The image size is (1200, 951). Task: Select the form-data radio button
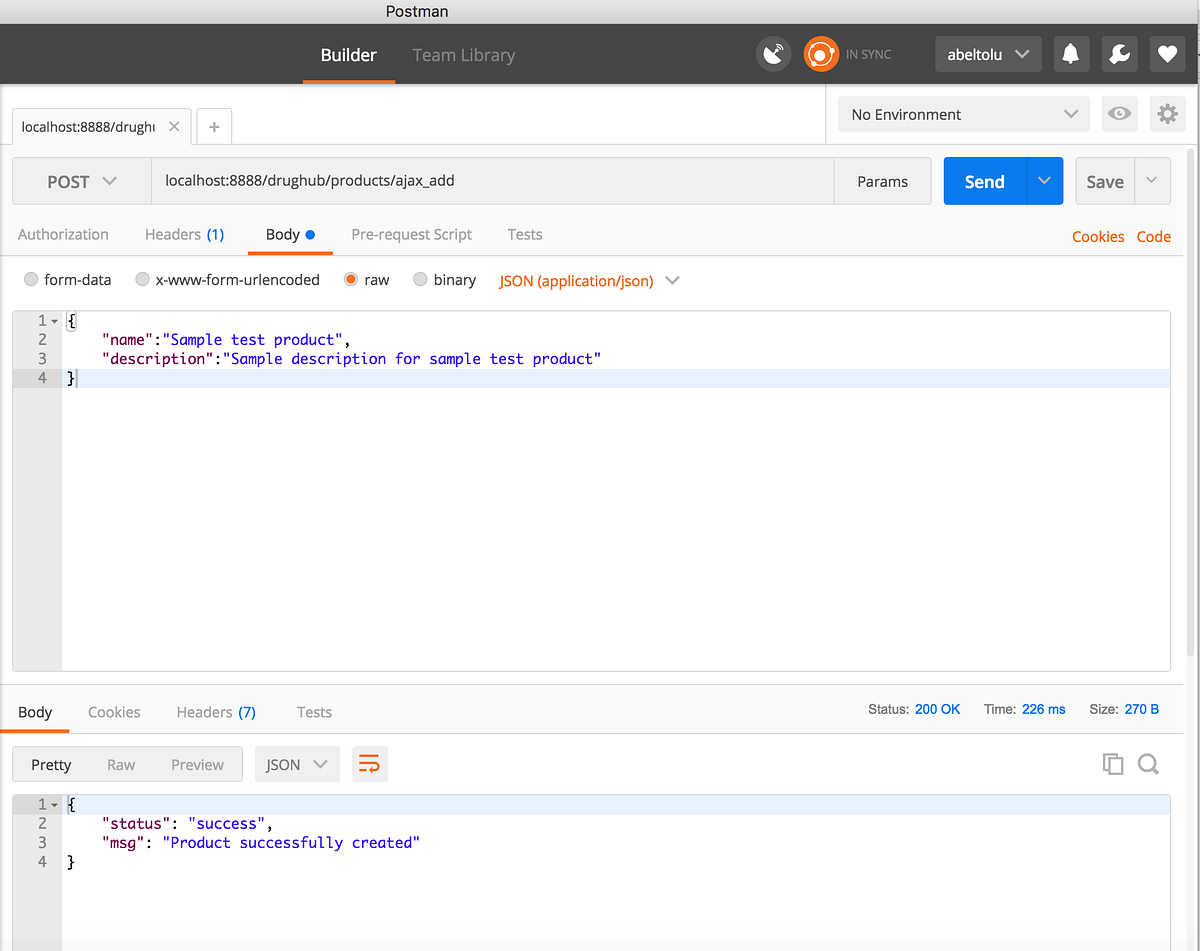pos(30,280)
